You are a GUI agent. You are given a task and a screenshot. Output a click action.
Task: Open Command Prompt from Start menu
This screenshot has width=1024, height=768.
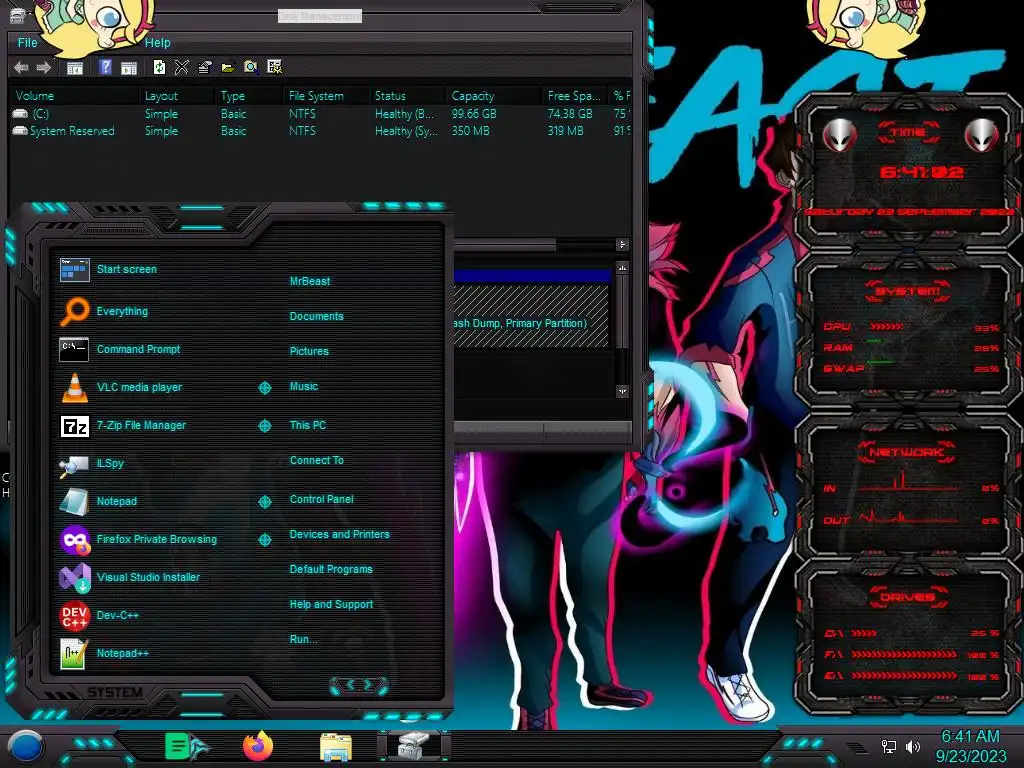121,349
